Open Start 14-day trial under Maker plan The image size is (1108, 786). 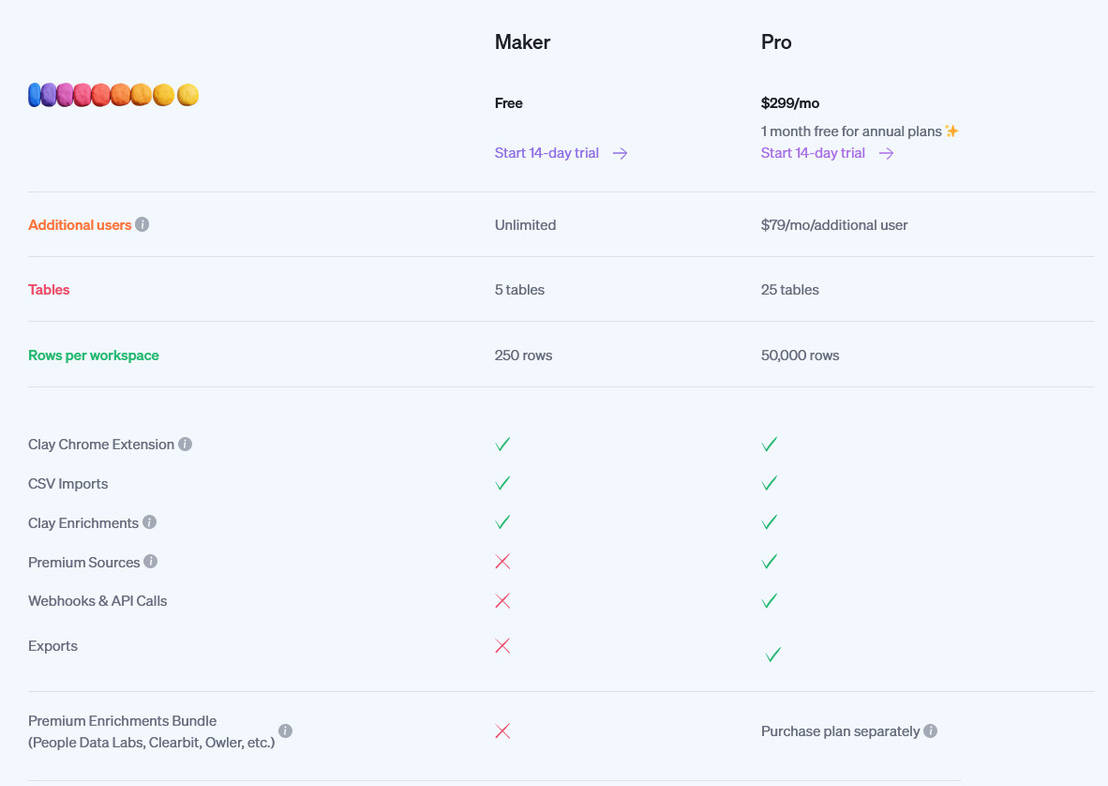pyautogui.click(x=546, y=153)
